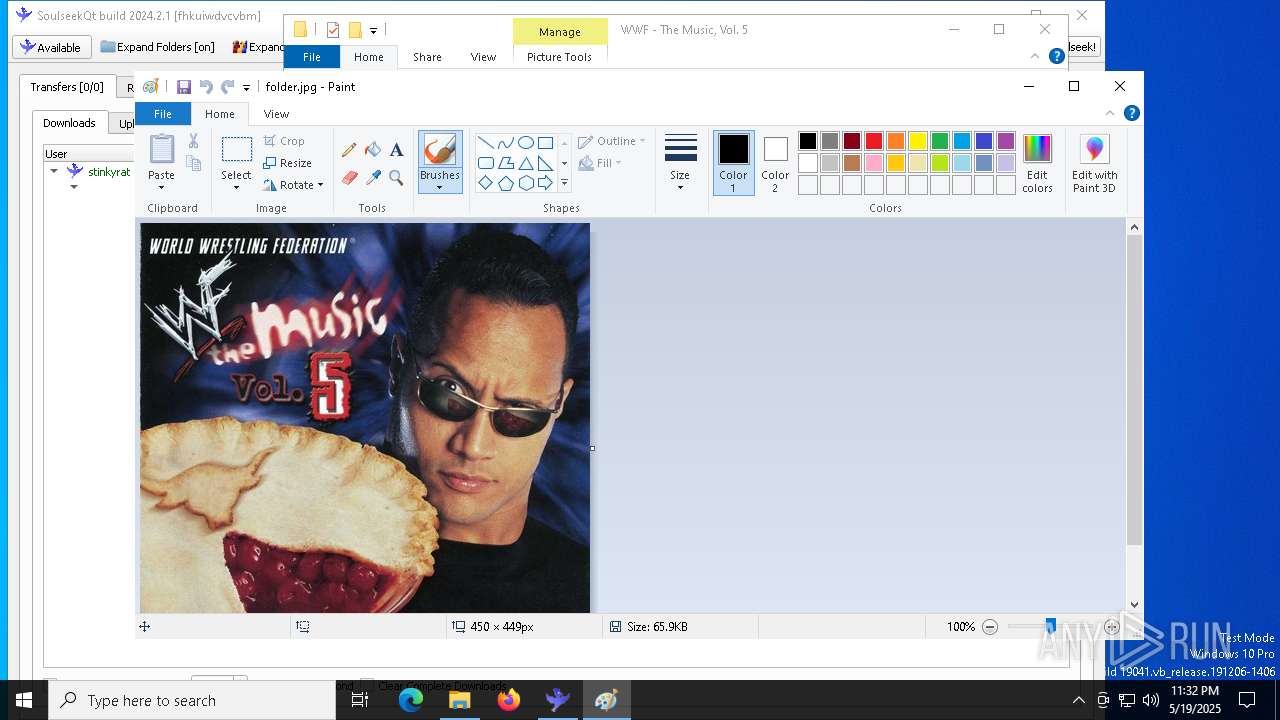Select the Pencil tool in Paint
This screenshot has height=720, width=1280.
349,150
